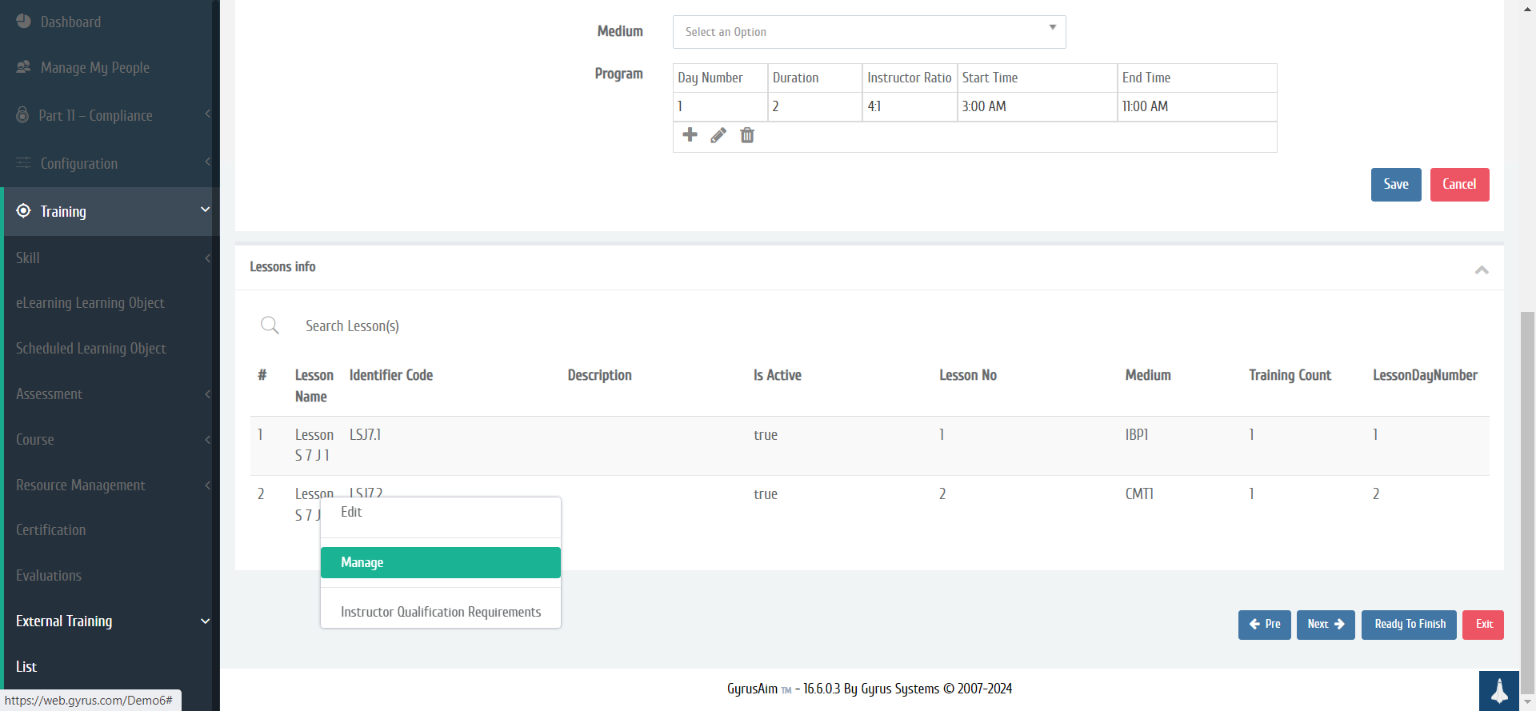Viewport: 1536px width, 711px height.
Task: Collapse the Lessons info panel
Action: [x=1481, y=269]
